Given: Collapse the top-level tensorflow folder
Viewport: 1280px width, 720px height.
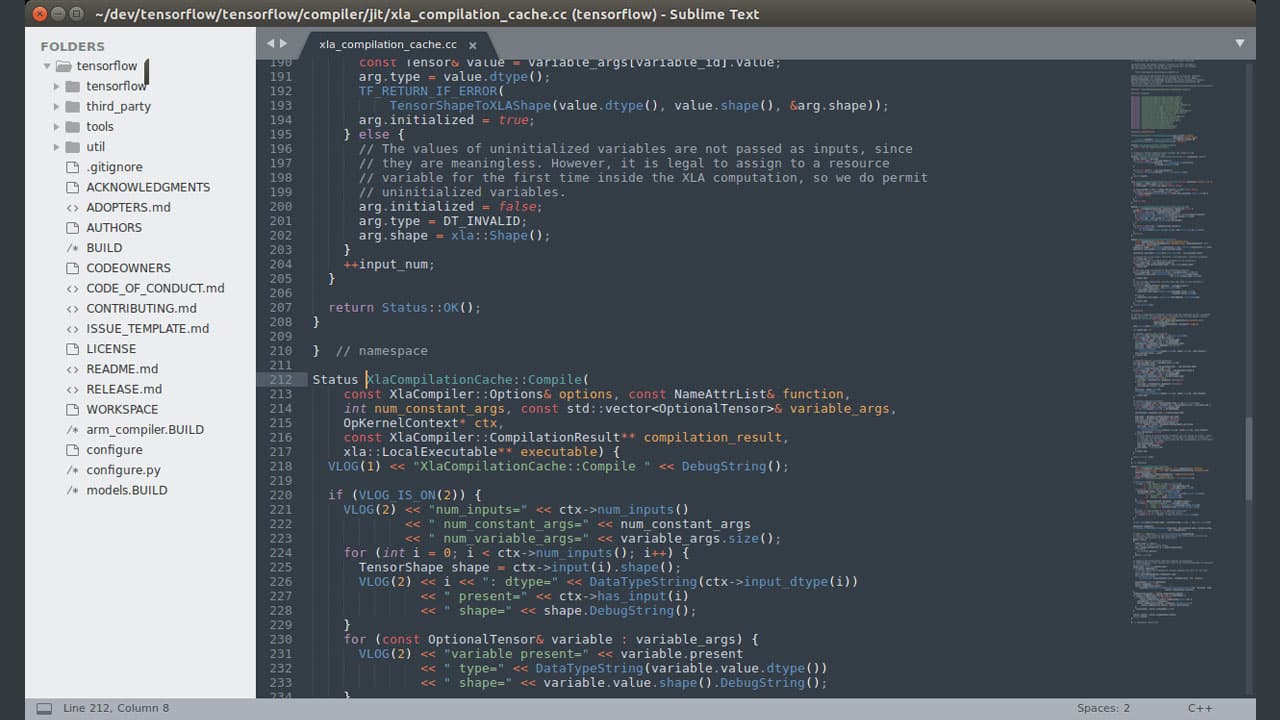Looking at the screenshot, I should (x=46, y=65).
